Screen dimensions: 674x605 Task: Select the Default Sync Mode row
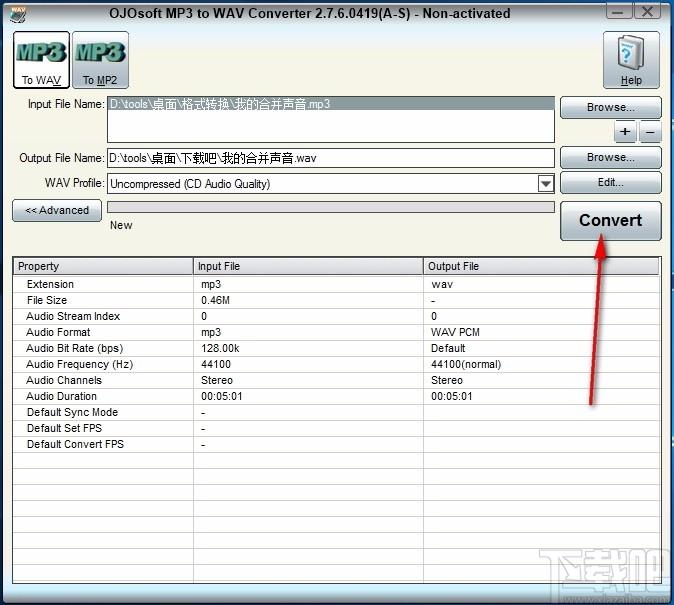(337, 412)
